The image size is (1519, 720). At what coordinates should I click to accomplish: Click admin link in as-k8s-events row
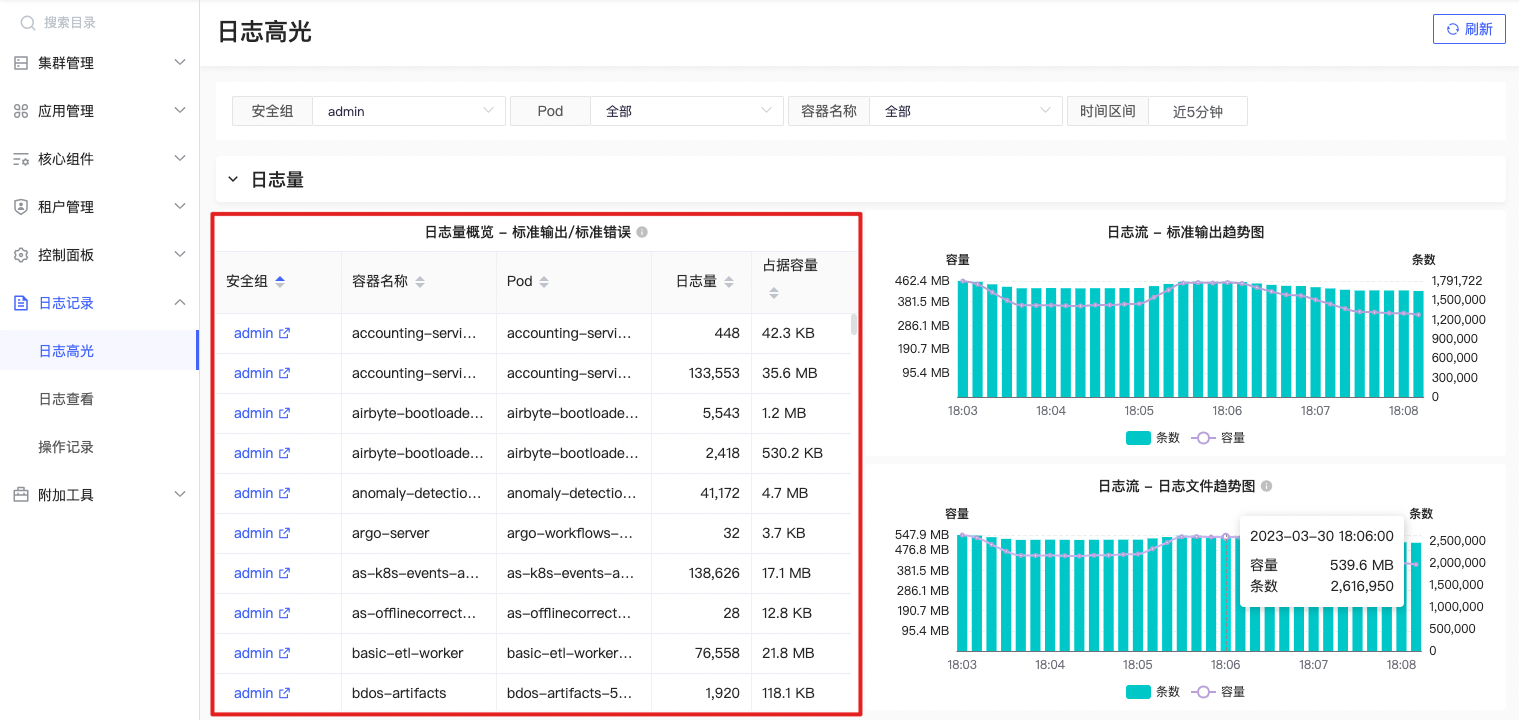click(x=253, y=573)
